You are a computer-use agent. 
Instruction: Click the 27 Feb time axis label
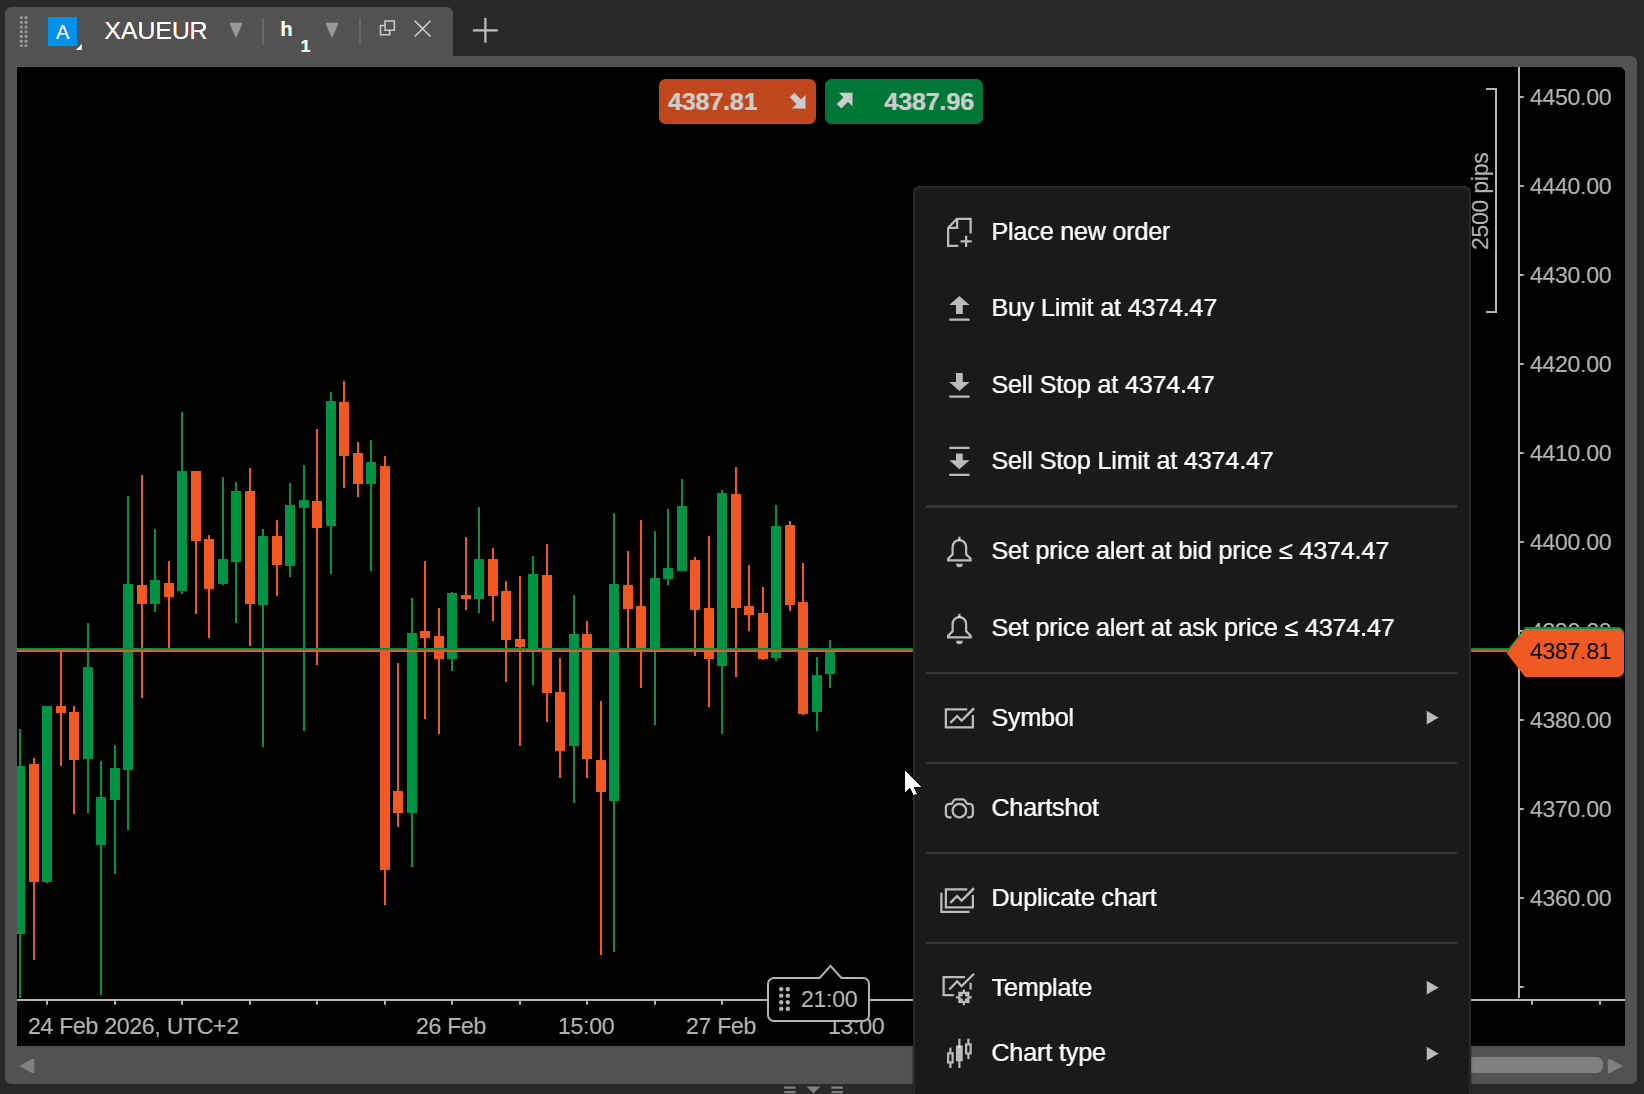(721, 1026)
